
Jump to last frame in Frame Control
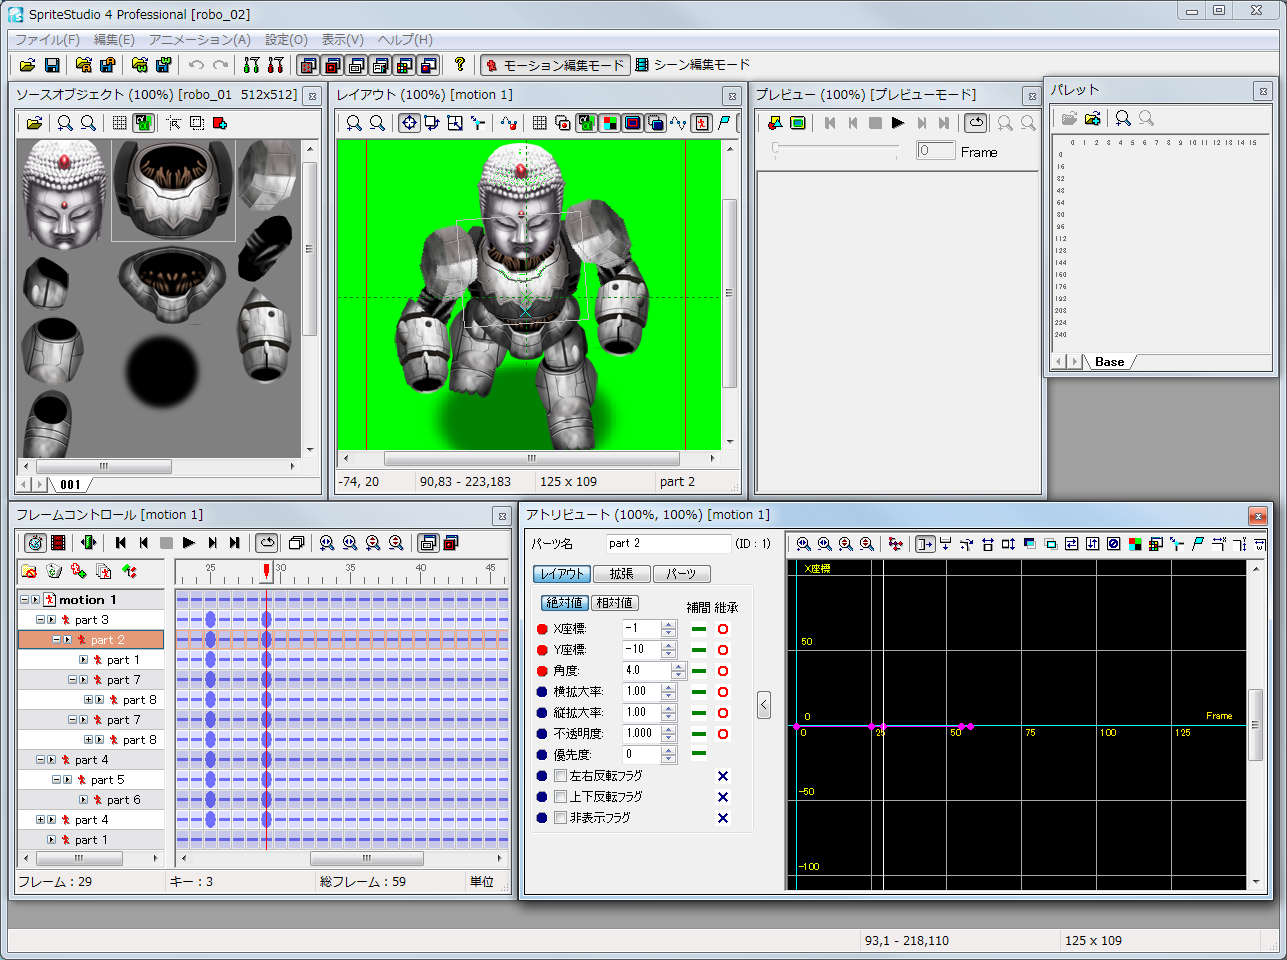pyautogui.click(x=235, y=543)
